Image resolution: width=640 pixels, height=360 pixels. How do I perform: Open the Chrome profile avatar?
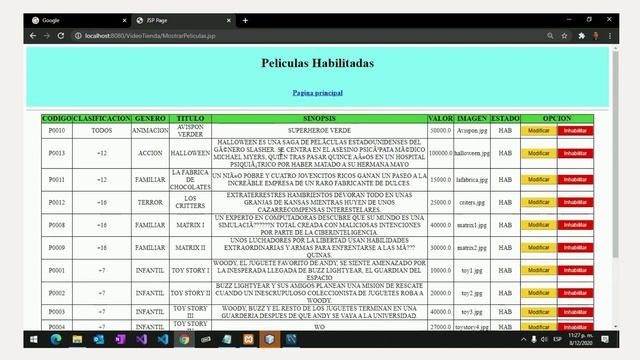click(596, 36)
